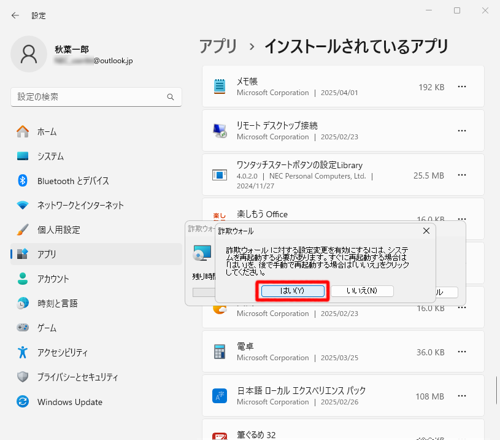Click the 楽しもう Office app name

262,214
